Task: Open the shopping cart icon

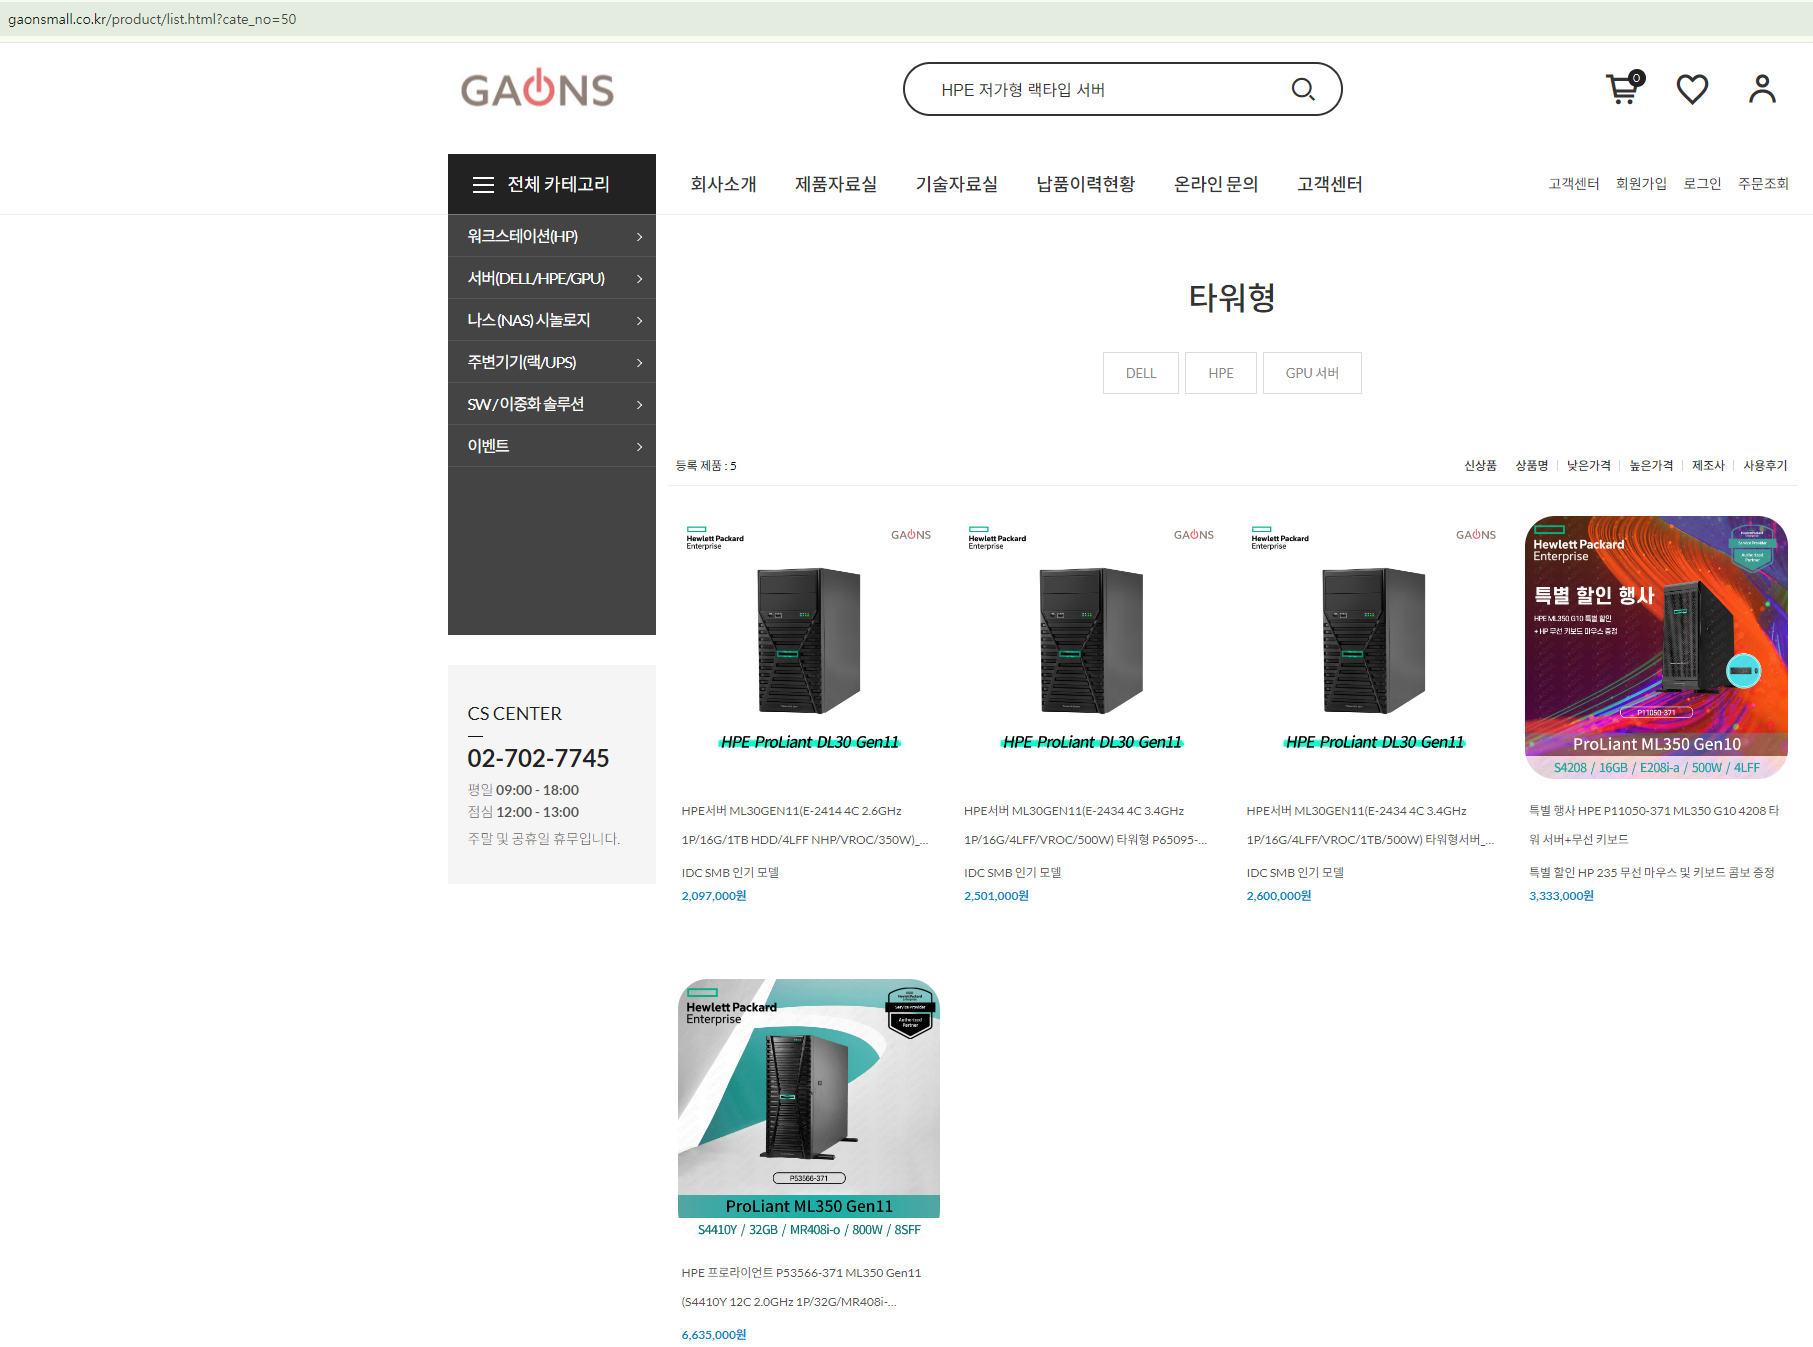Action: [1624, 88]
